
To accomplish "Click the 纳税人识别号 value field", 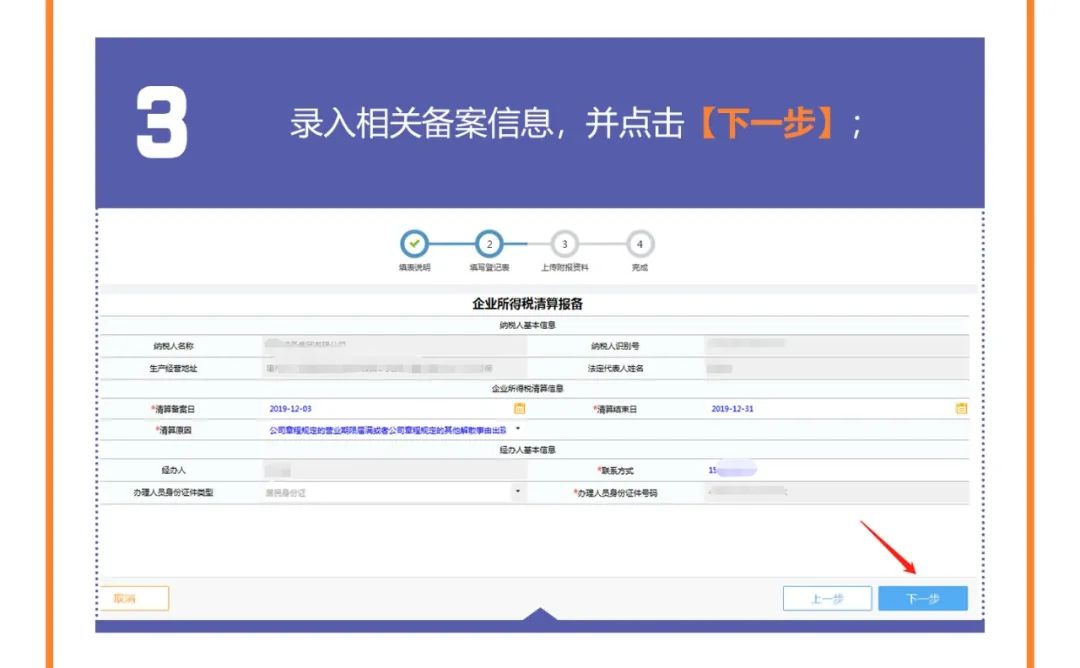I will click(x=820, y=346).
